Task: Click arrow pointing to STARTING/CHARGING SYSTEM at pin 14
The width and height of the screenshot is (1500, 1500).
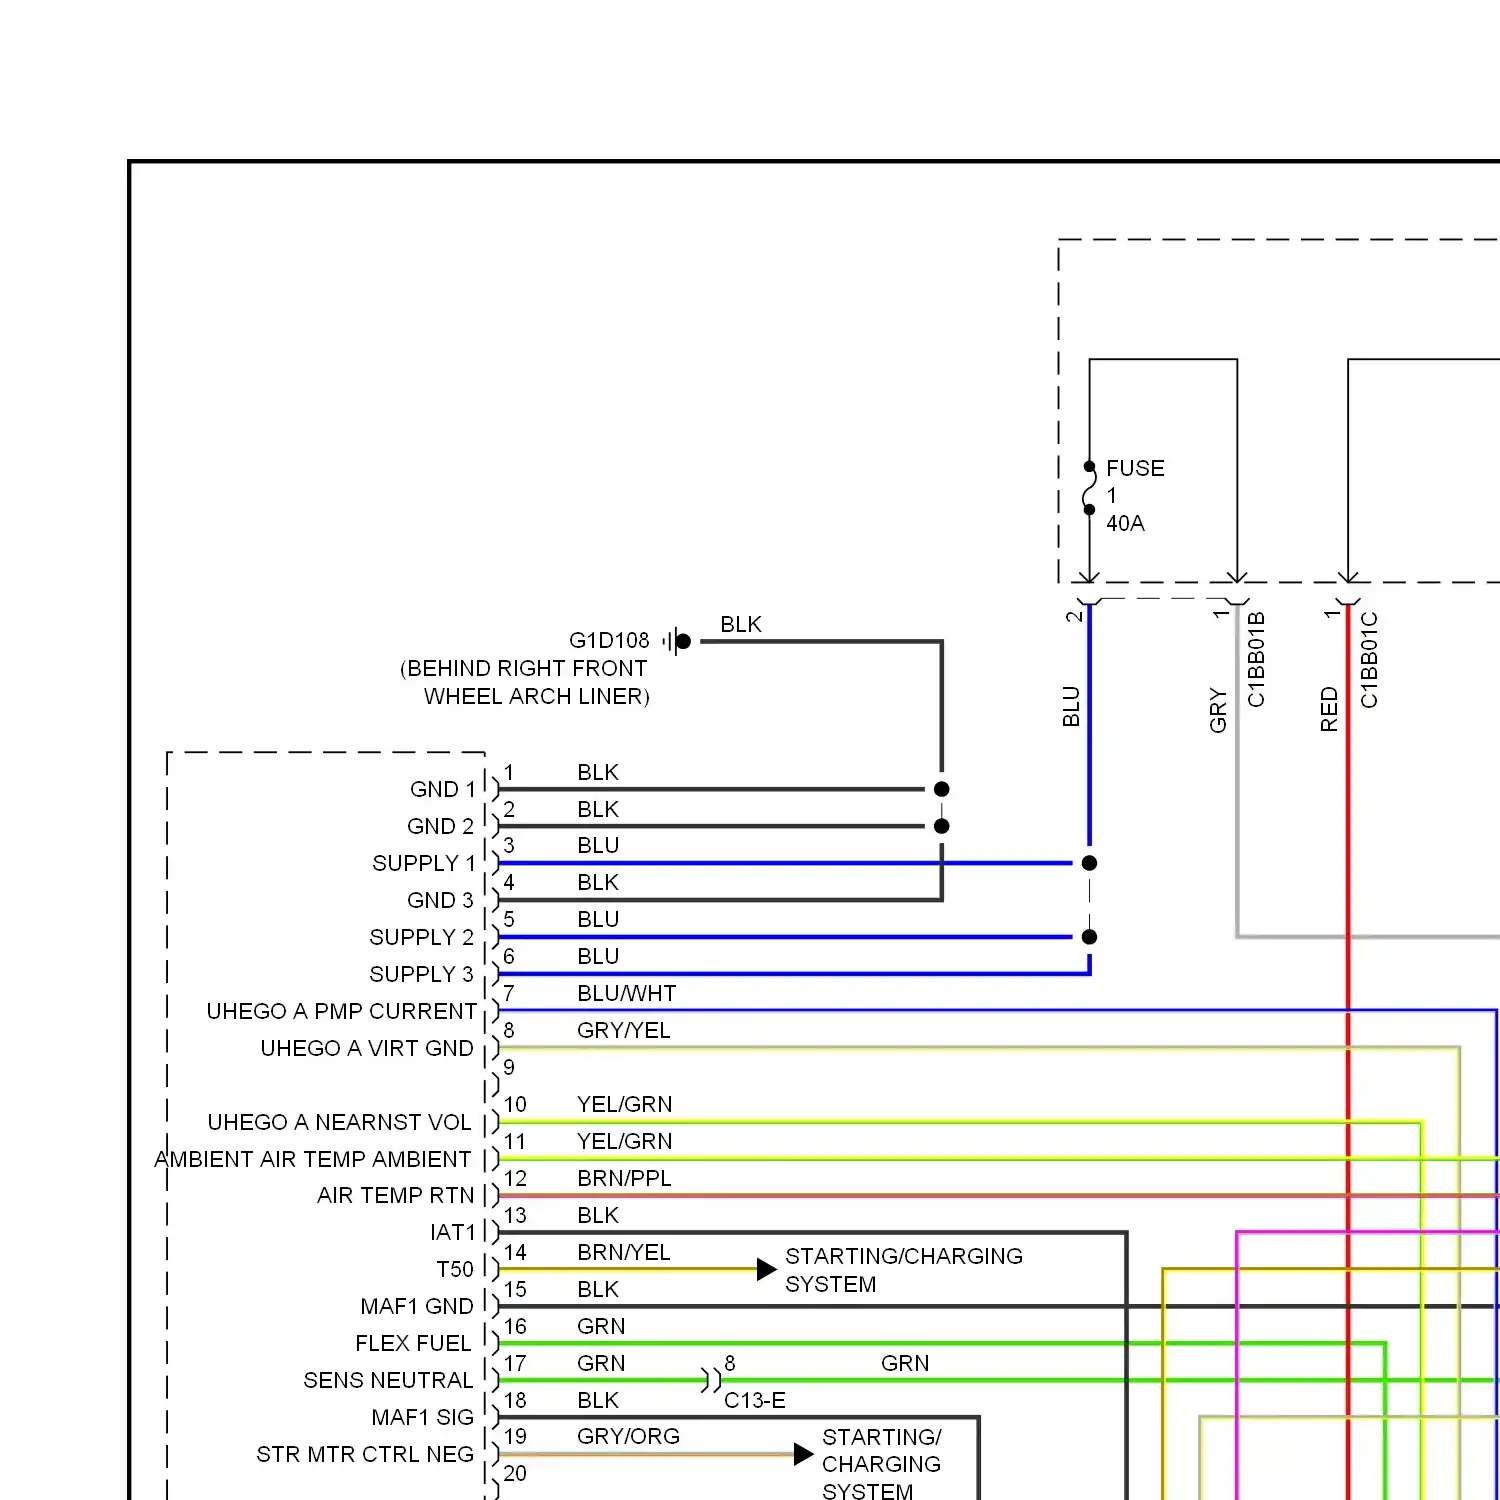Action: (x=767, y=1269)
